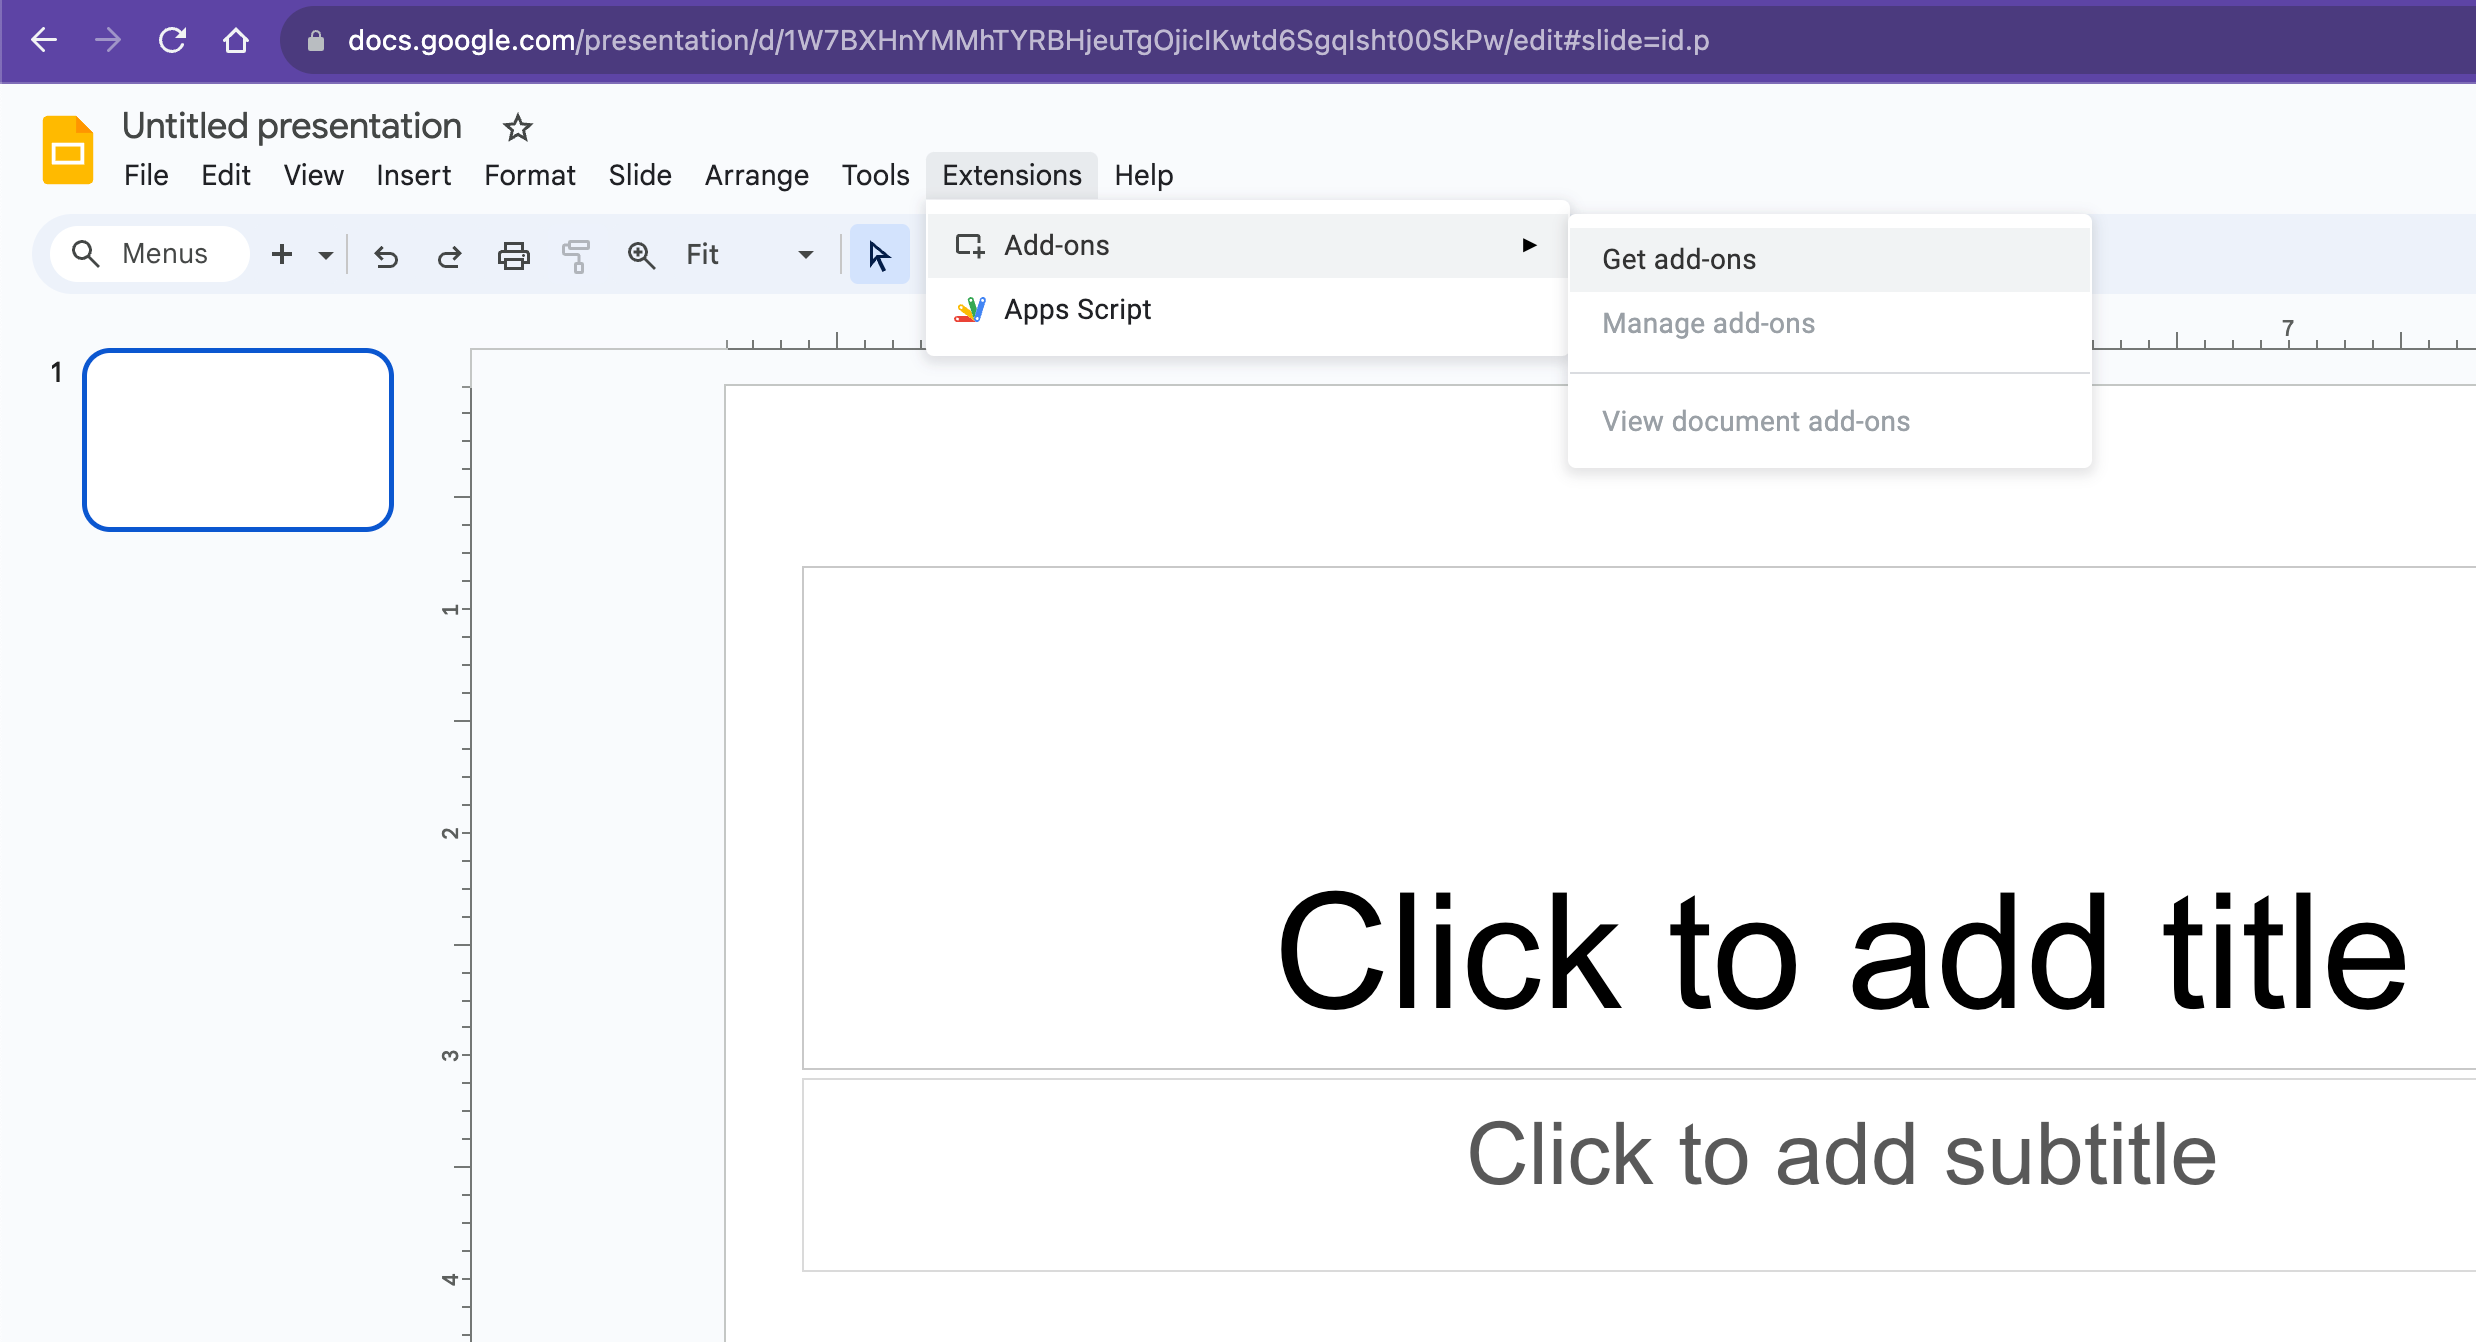Click the 'Click to add subtitle' placeholder
This screenshot has height=1342, width=2476.
[1840, 1155]
